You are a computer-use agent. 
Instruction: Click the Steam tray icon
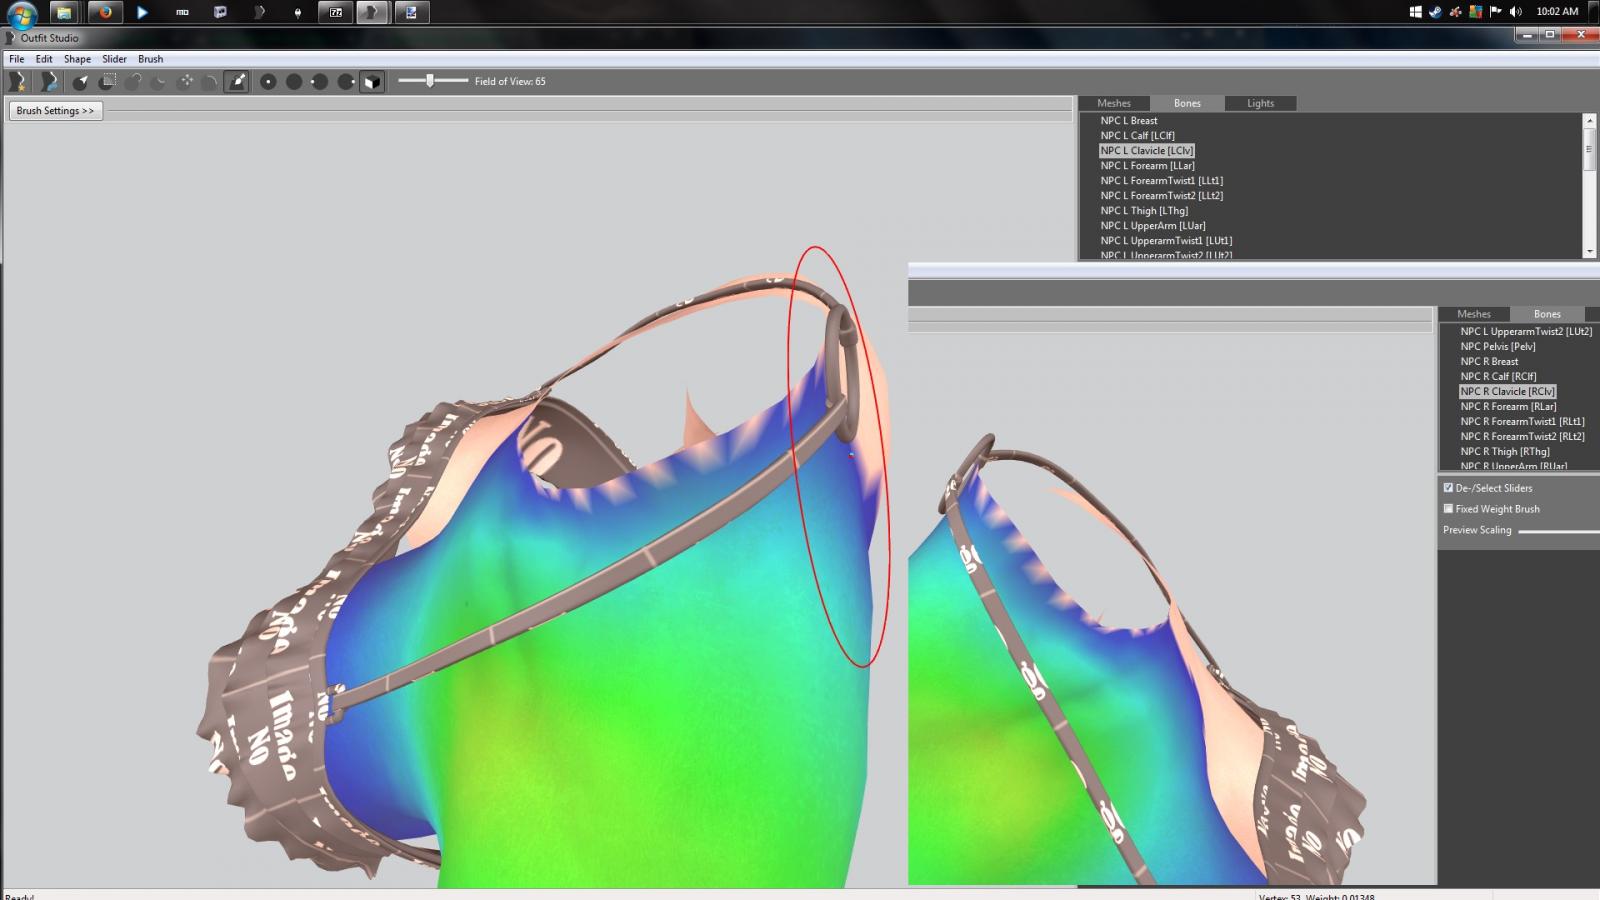[x=1436, y=12]
